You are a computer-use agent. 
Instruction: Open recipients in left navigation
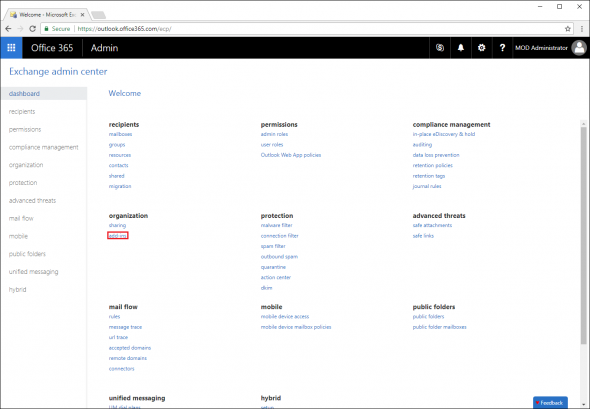pyautogui.click(x=22, y=111)
